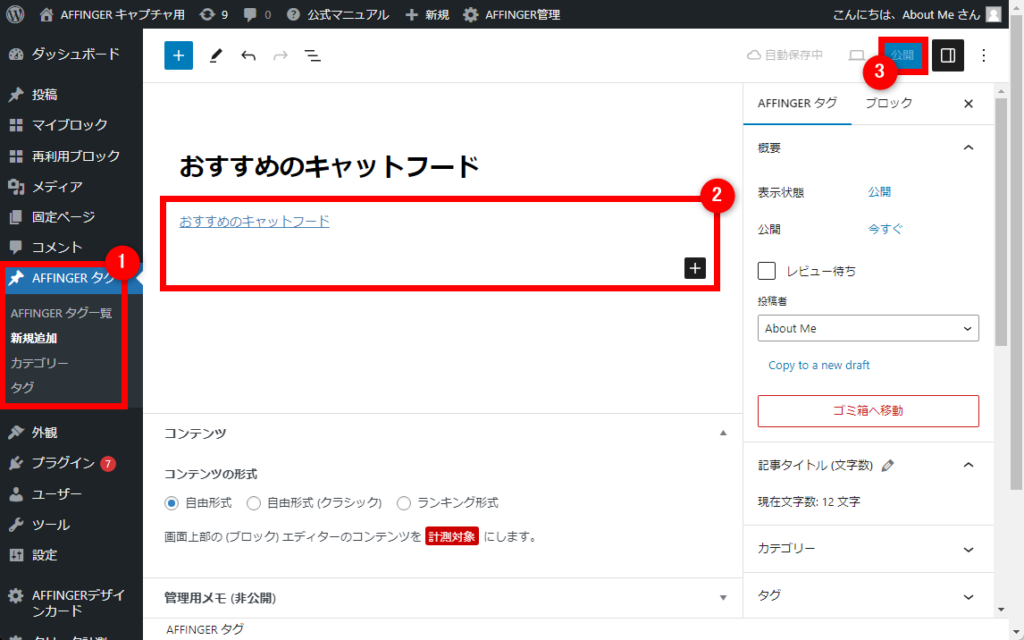Select the 自由形式 (クラシック) radio option
Image resolution: width=1024 pixels, height=640 pixels.
tap(254, 503)
